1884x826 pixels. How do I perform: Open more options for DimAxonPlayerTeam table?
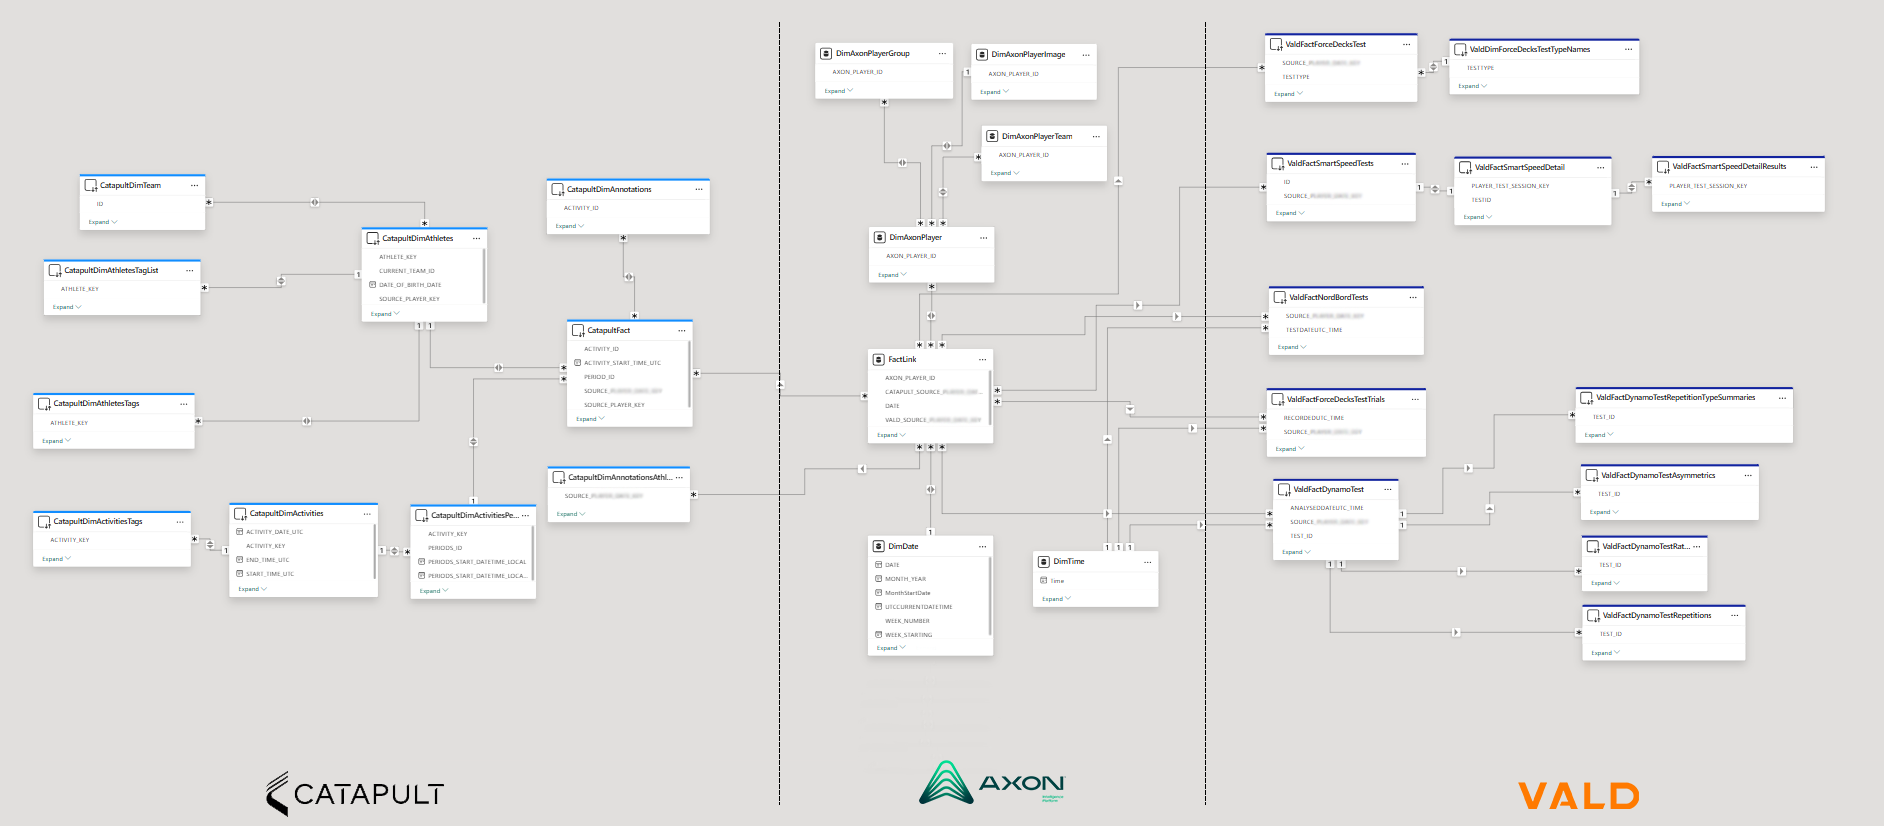pyautogui.click(x=1096, y=136)
